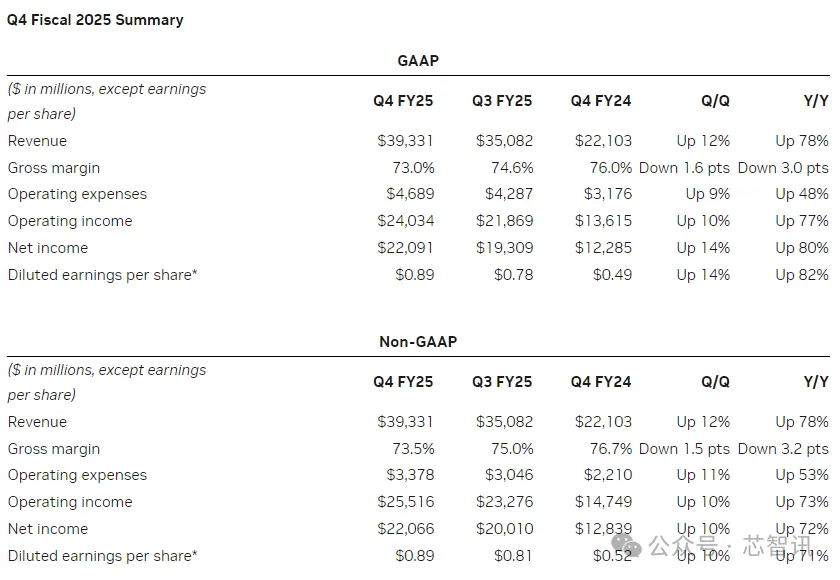Select GAAP gross margin 73.0% value

click(413, 168)
